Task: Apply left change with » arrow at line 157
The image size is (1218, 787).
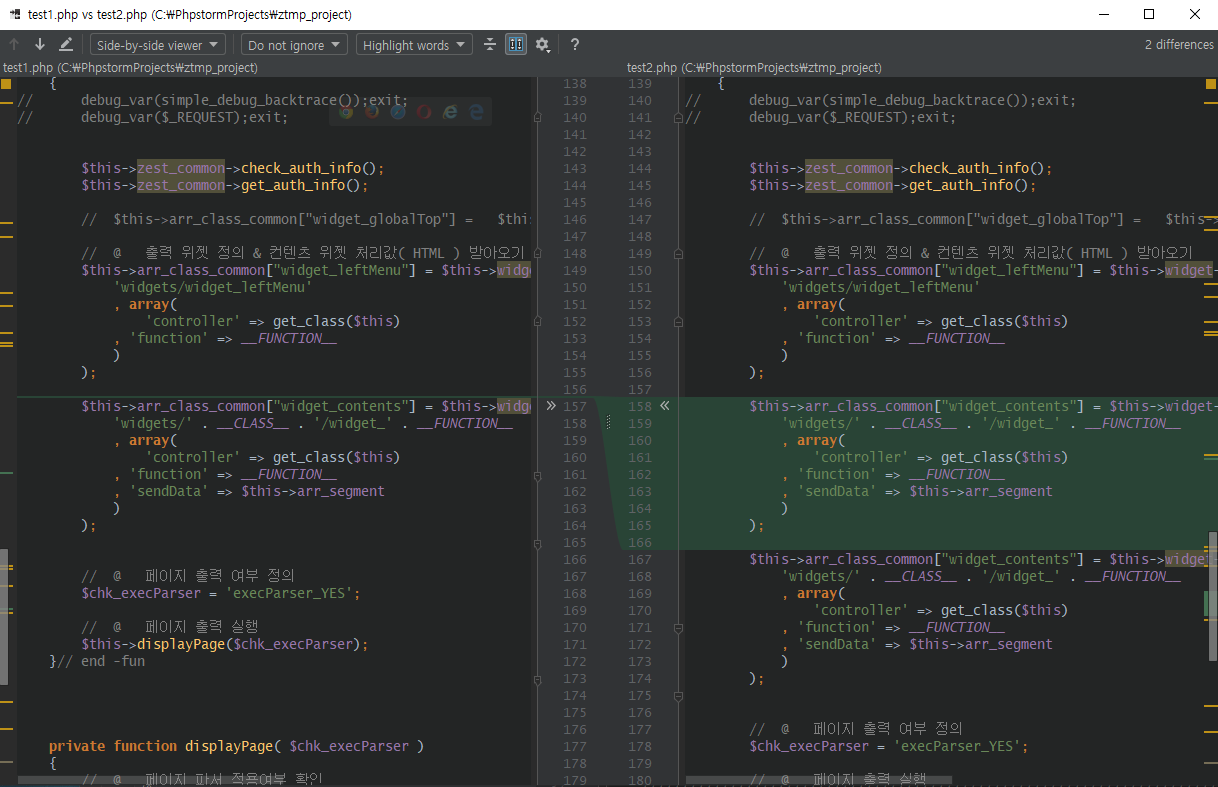Action: [x=551, y=406]
